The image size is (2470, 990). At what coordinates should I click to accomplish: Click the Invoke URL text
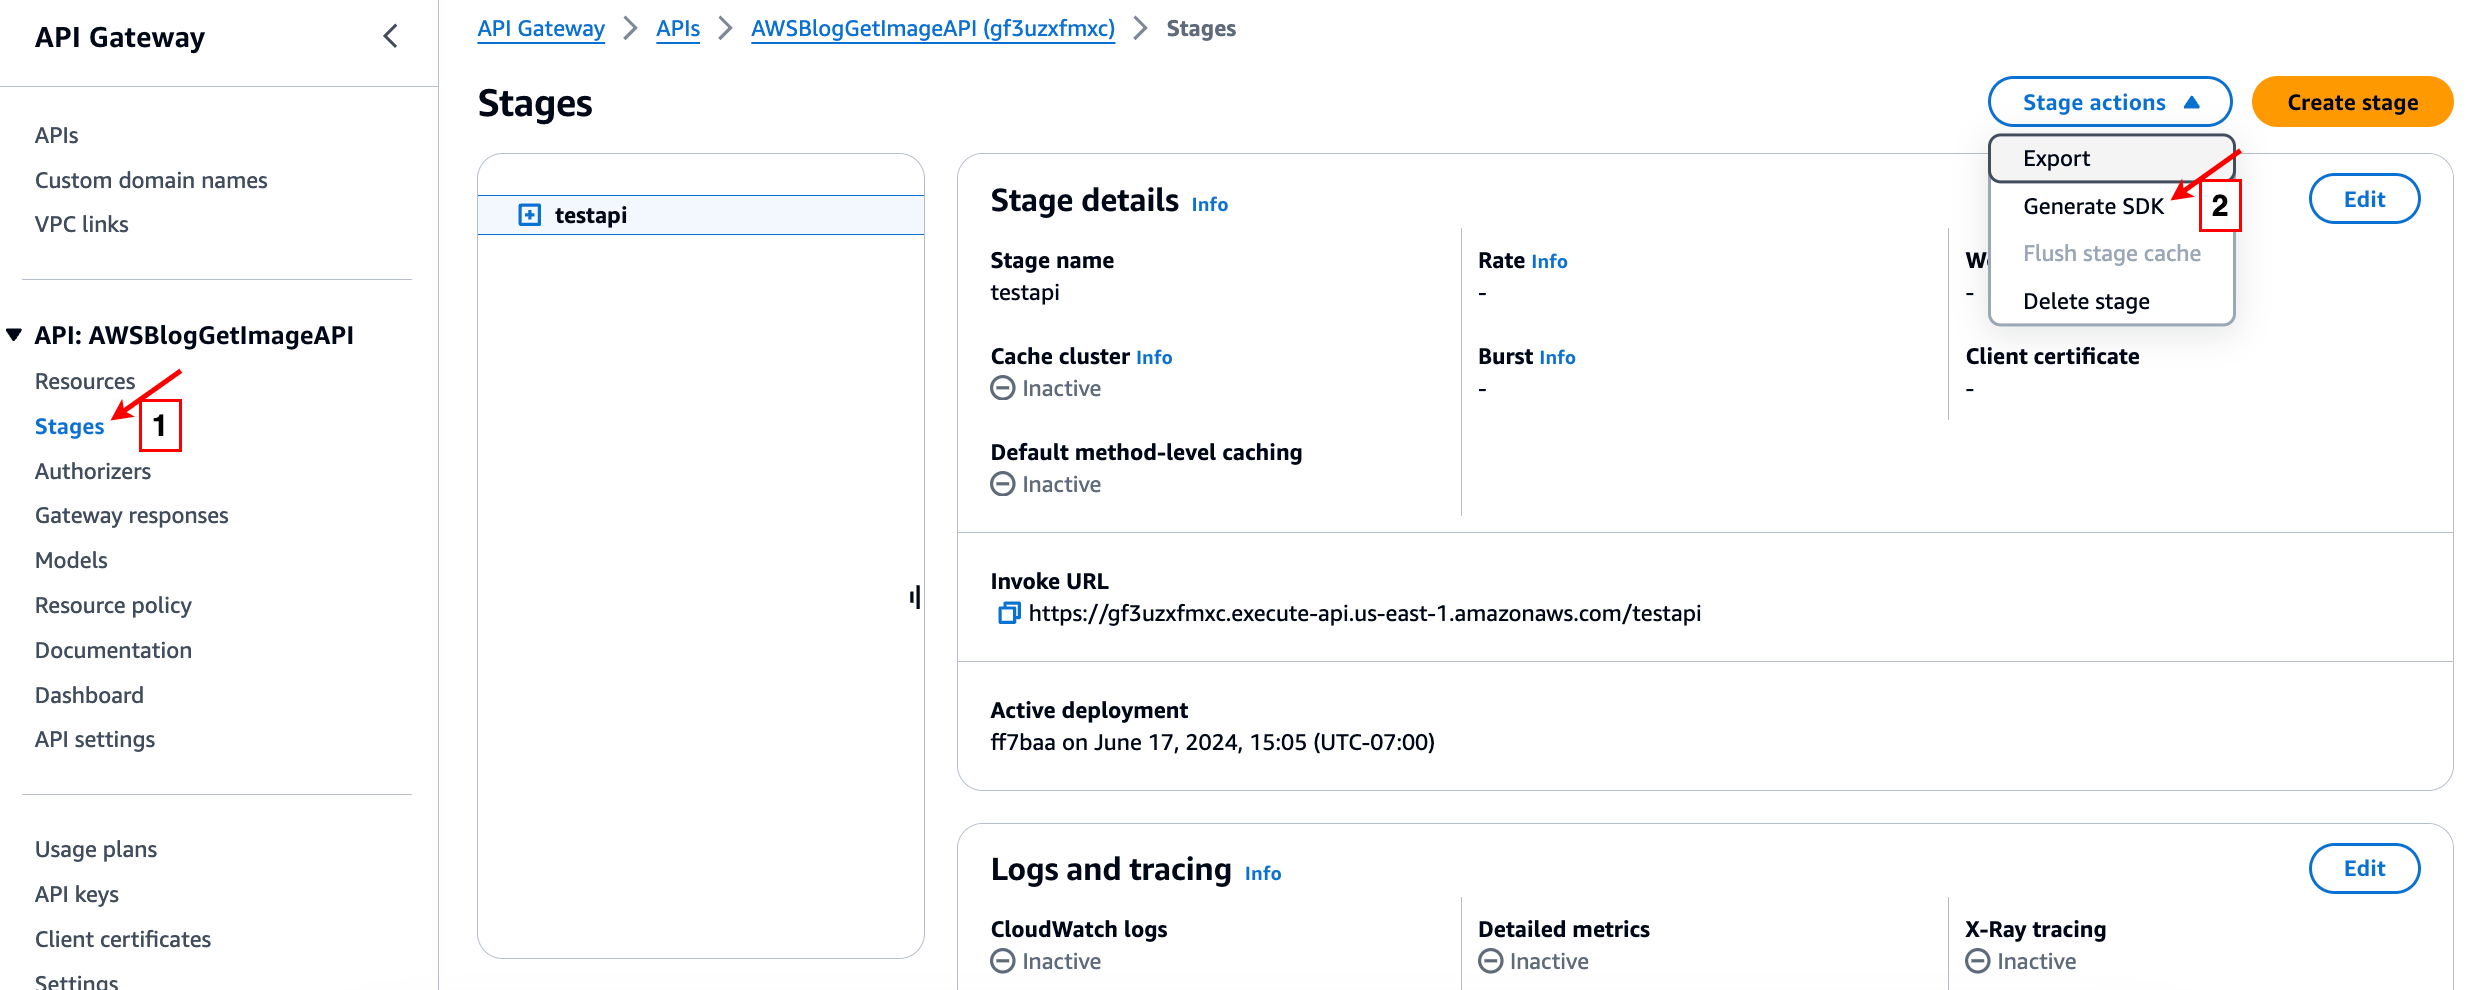click(x=1364, y=613)
